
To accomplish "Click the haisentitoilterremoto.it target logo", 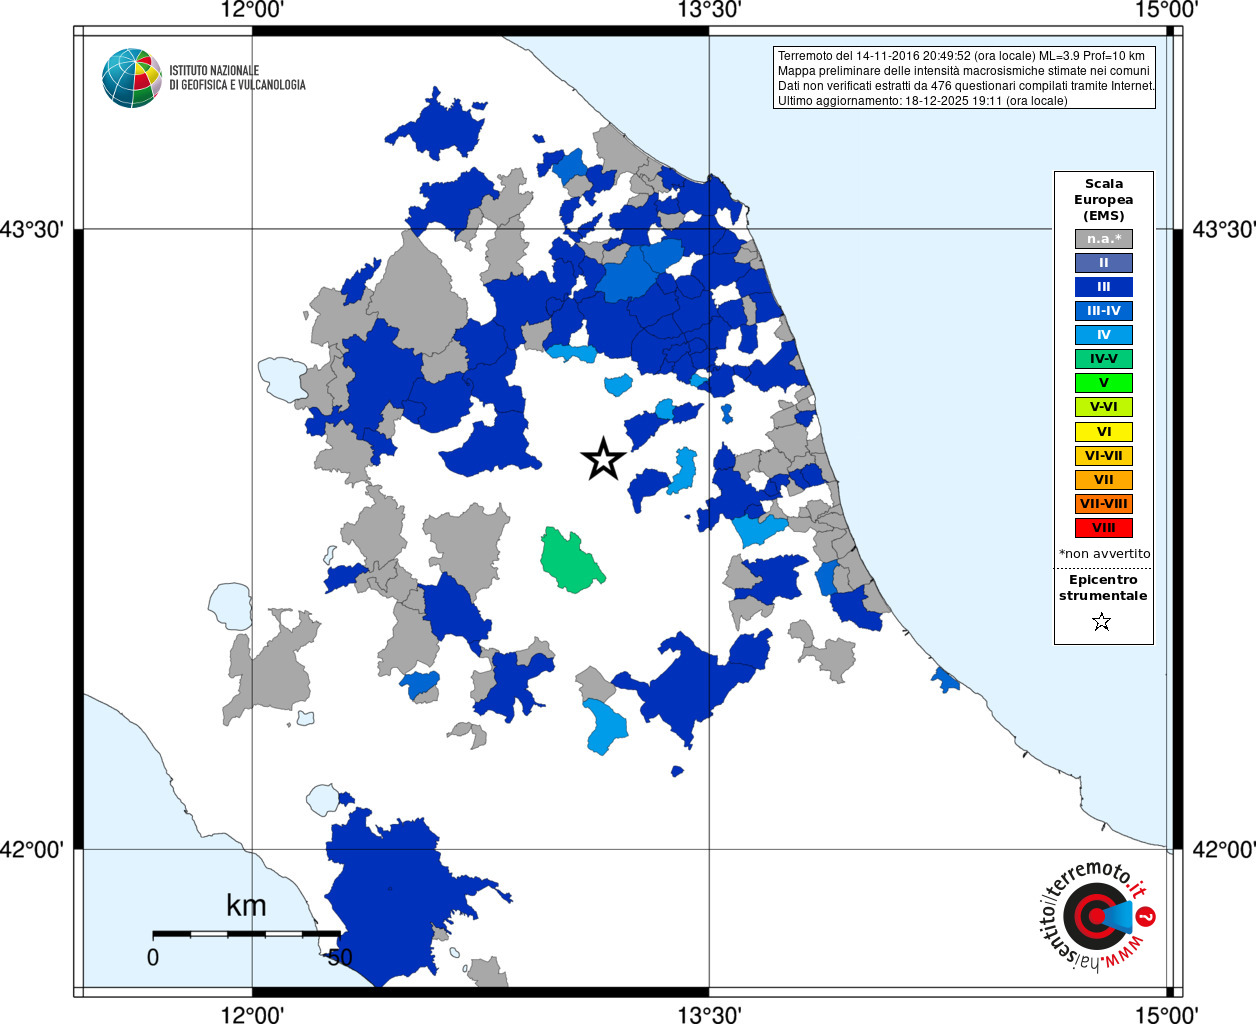I will [1098, 915].
